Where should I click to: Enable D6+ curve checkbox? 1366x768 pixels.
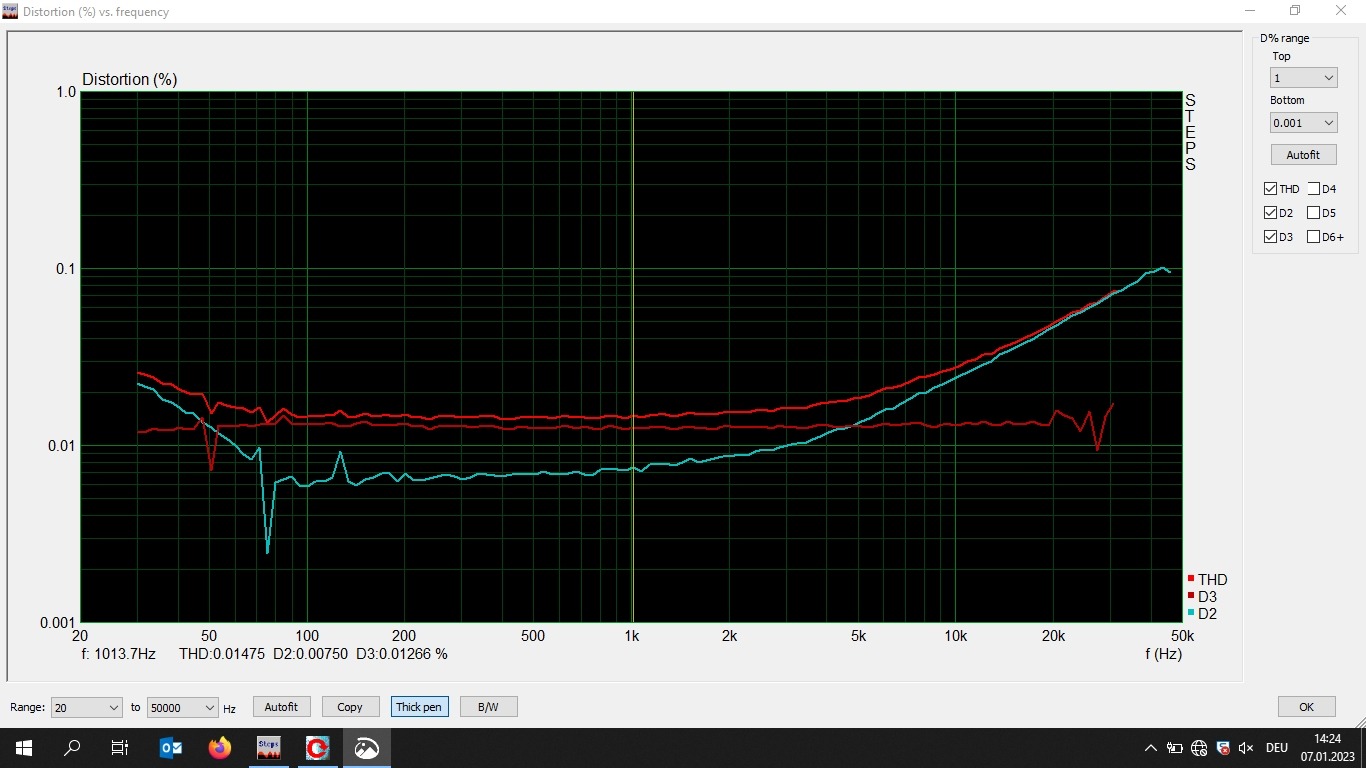[x=1313, y=237]
